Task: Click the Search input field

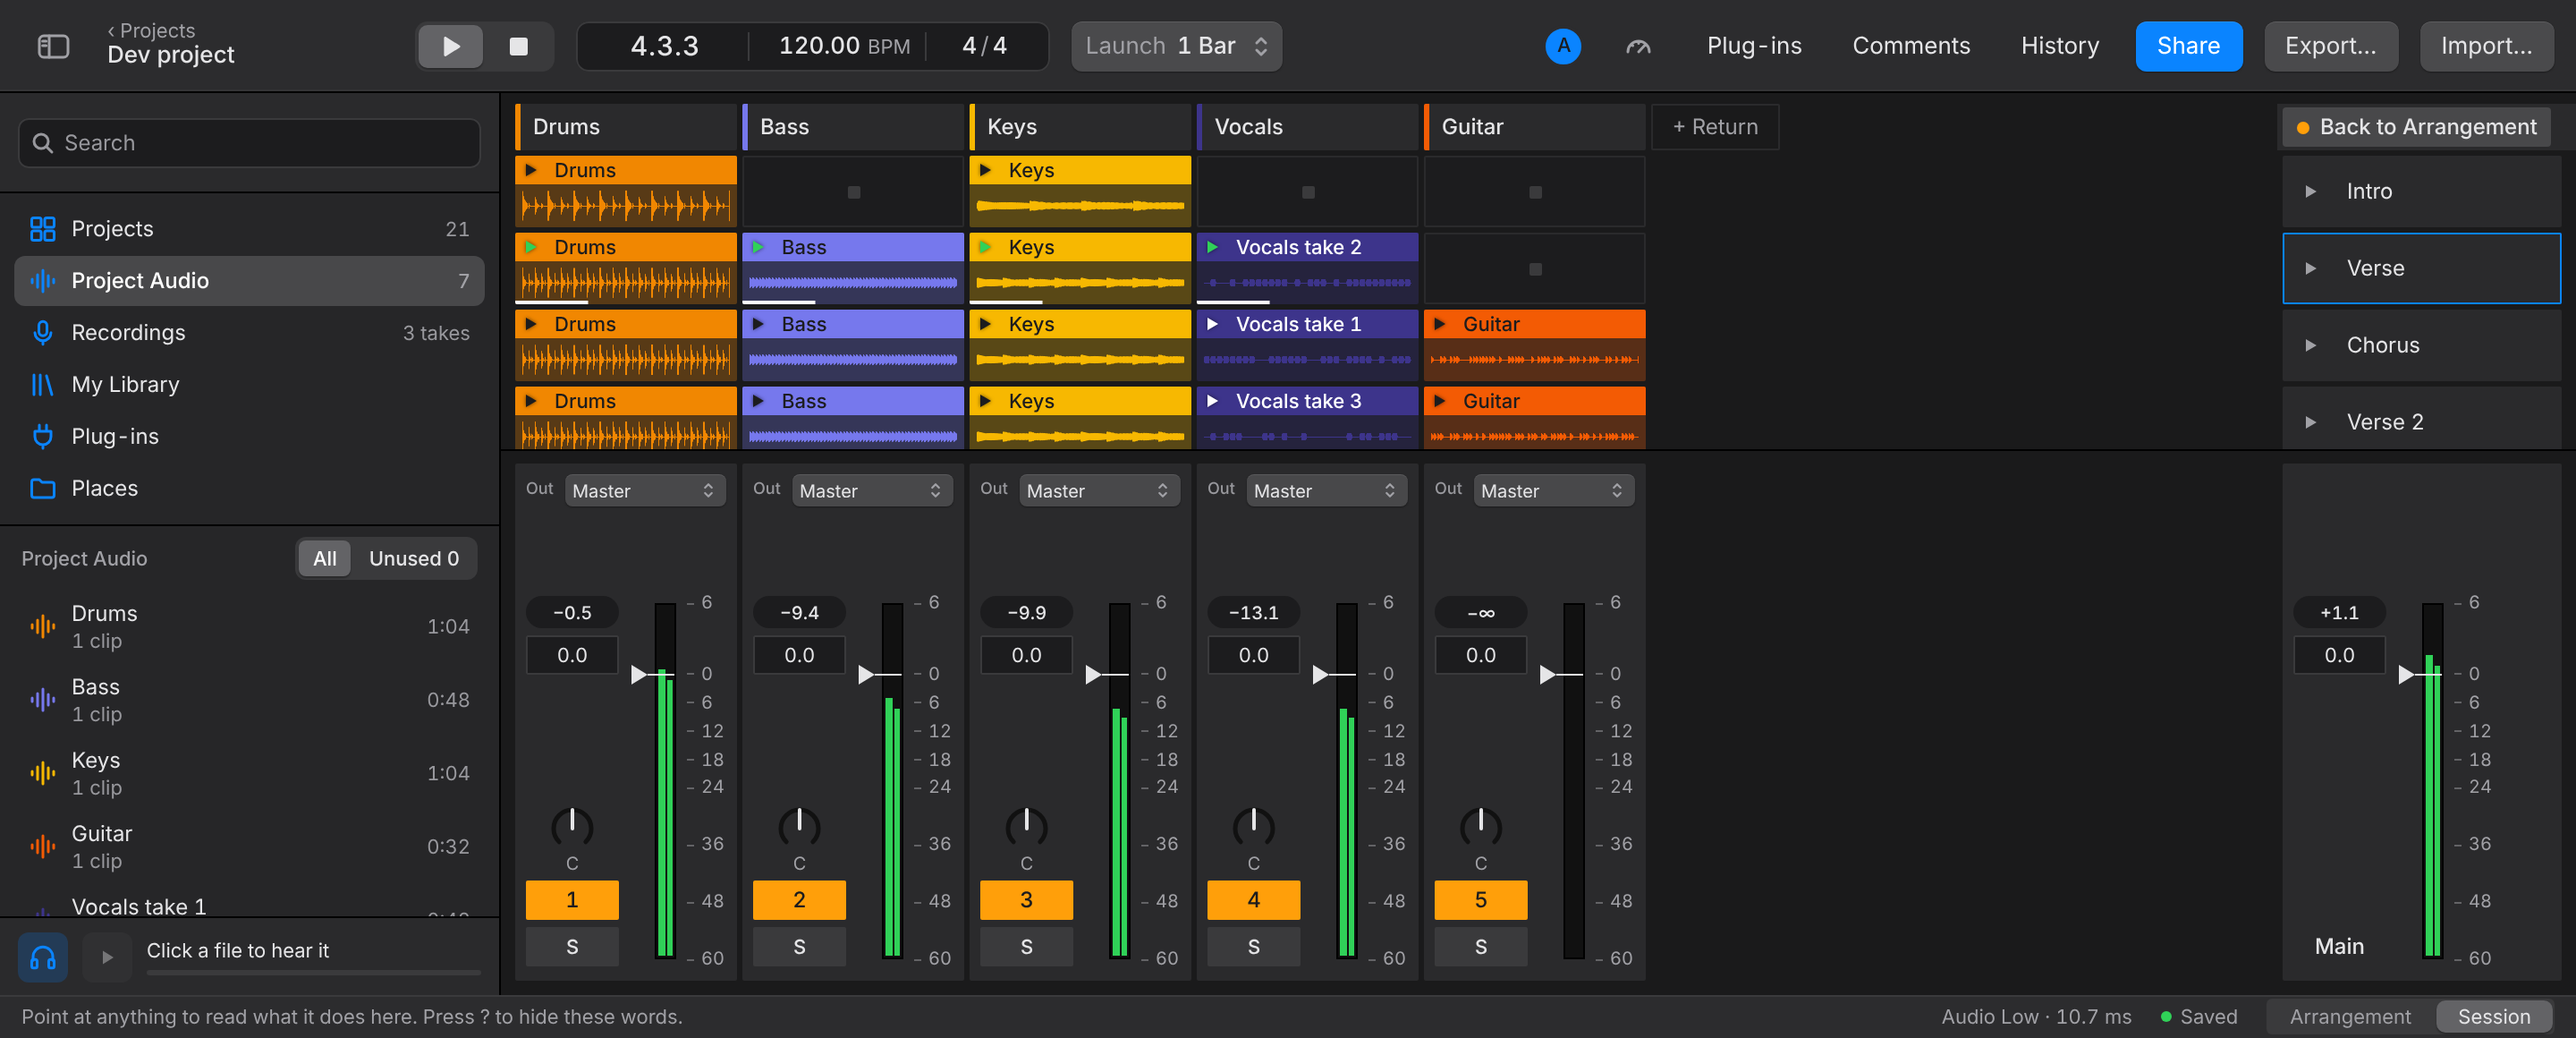Action: point(249,143)
